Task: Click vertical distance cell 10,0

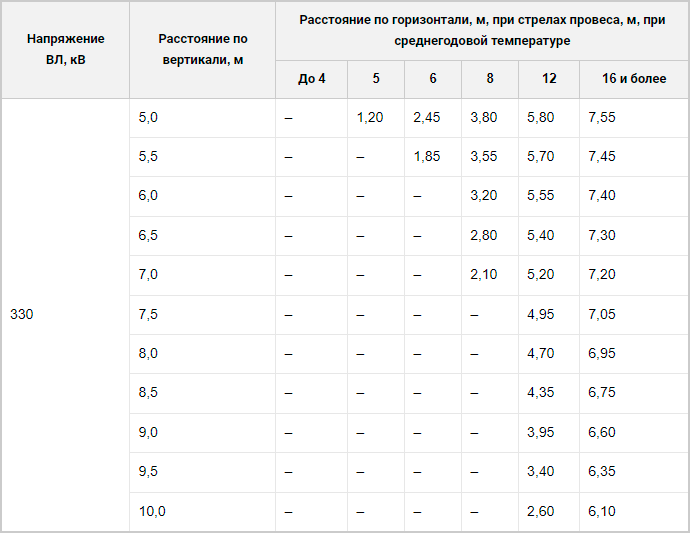Action: click(202, 511)
